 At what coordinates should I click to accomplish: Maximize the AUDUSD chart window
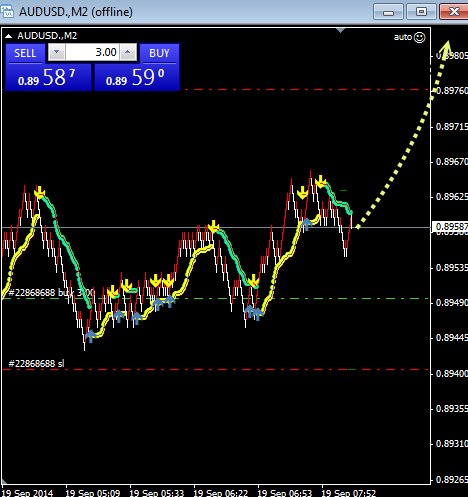[x=421, y=12]
